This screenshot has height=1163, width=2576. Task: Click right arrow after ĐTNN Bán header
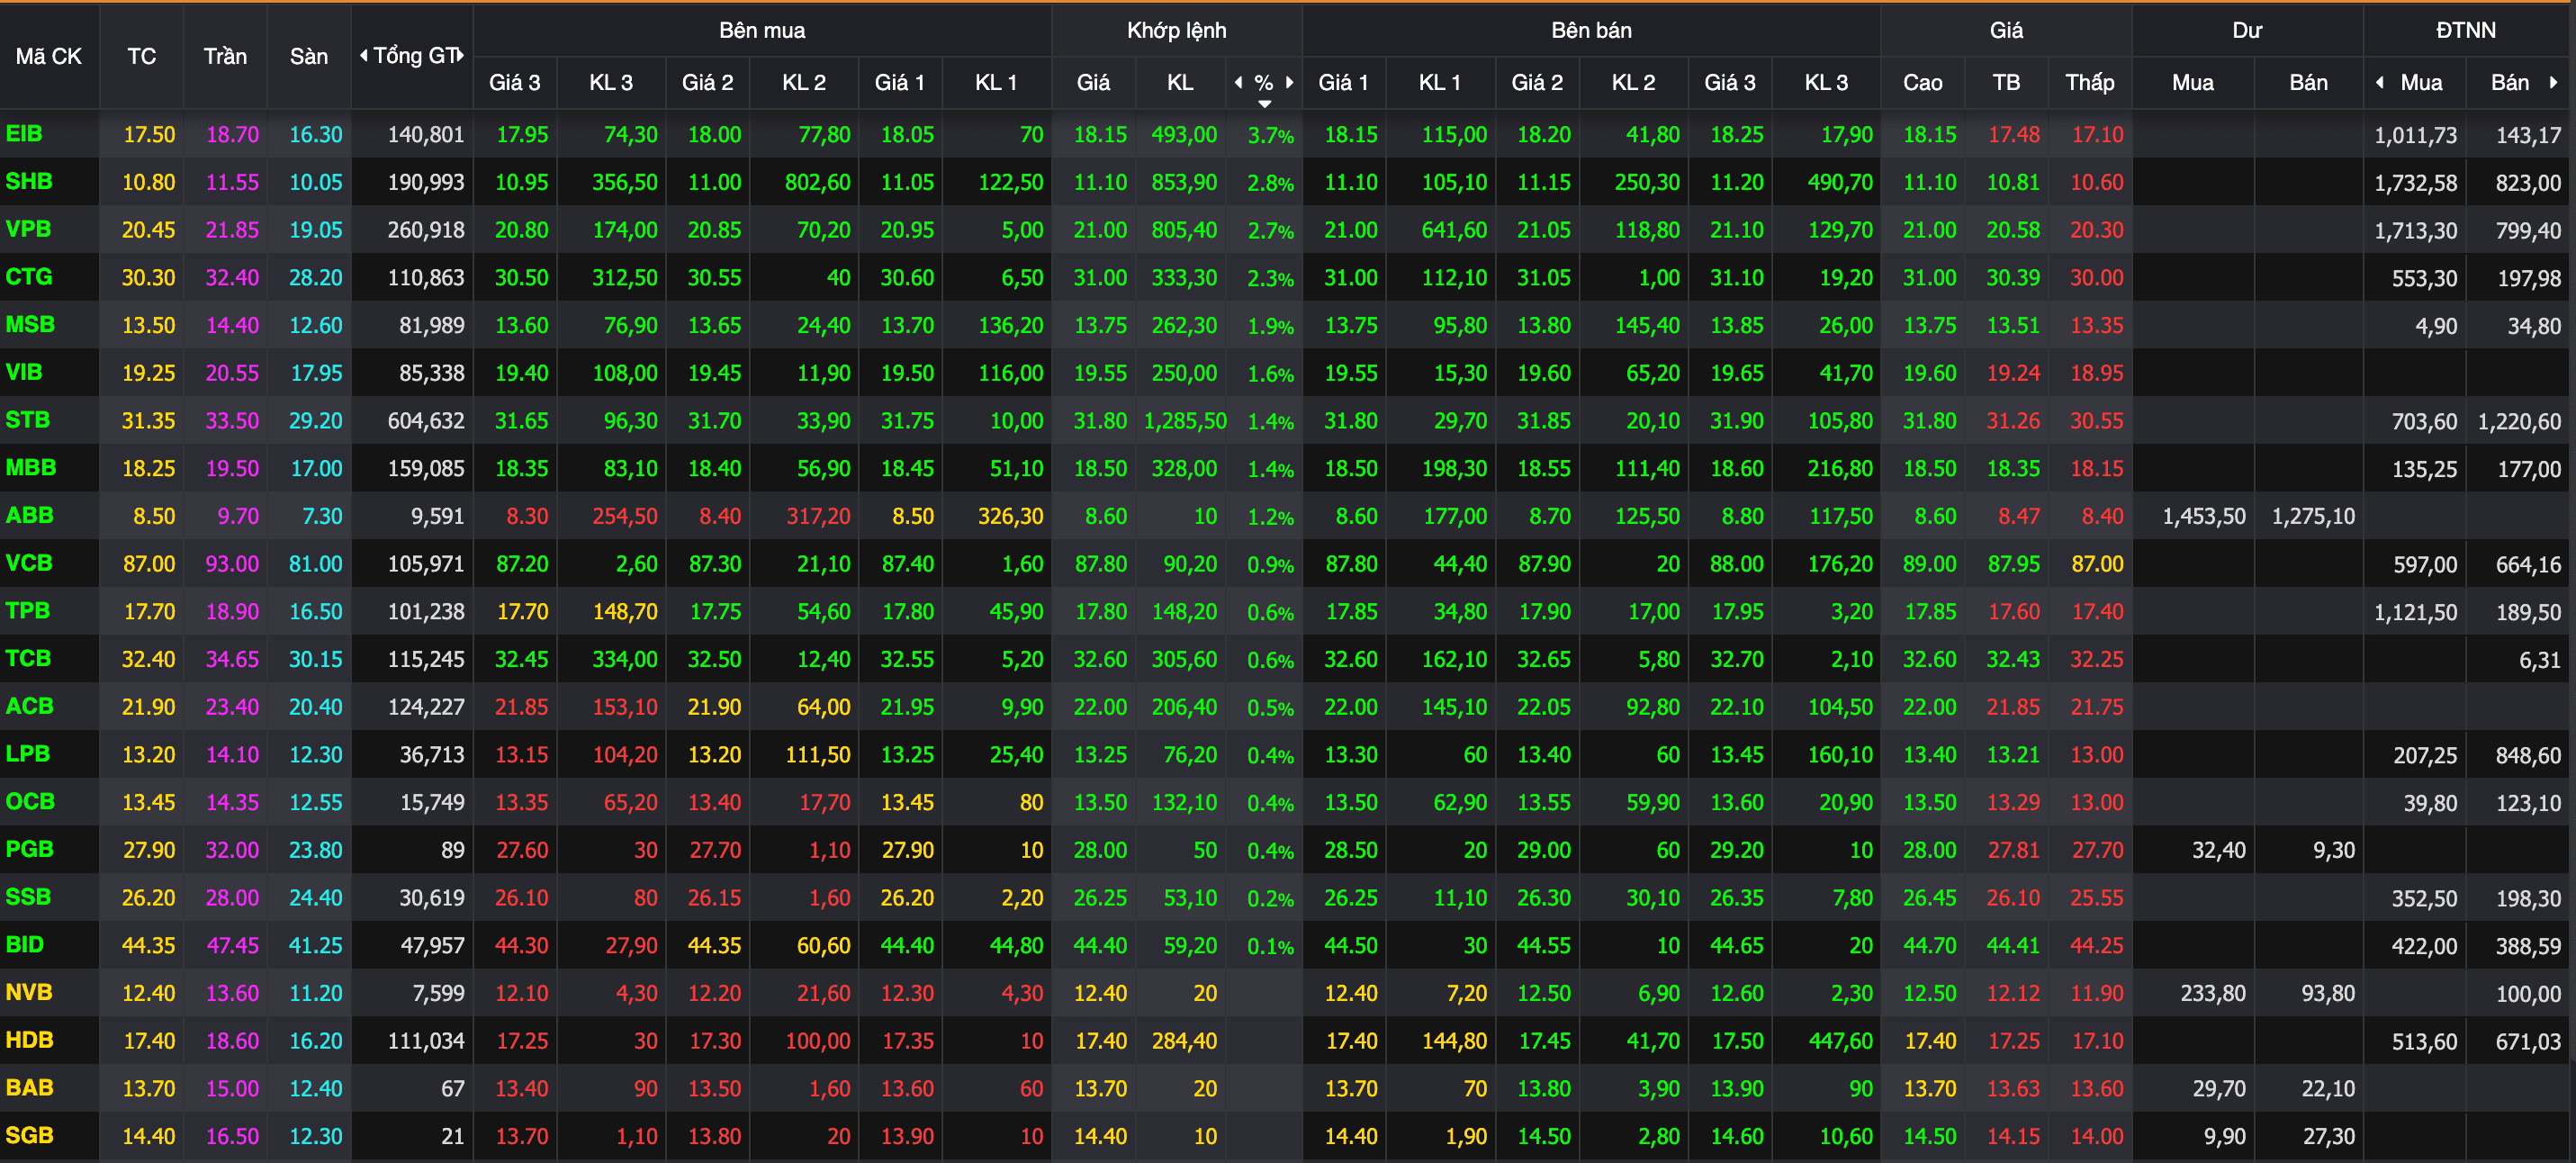2553,82
